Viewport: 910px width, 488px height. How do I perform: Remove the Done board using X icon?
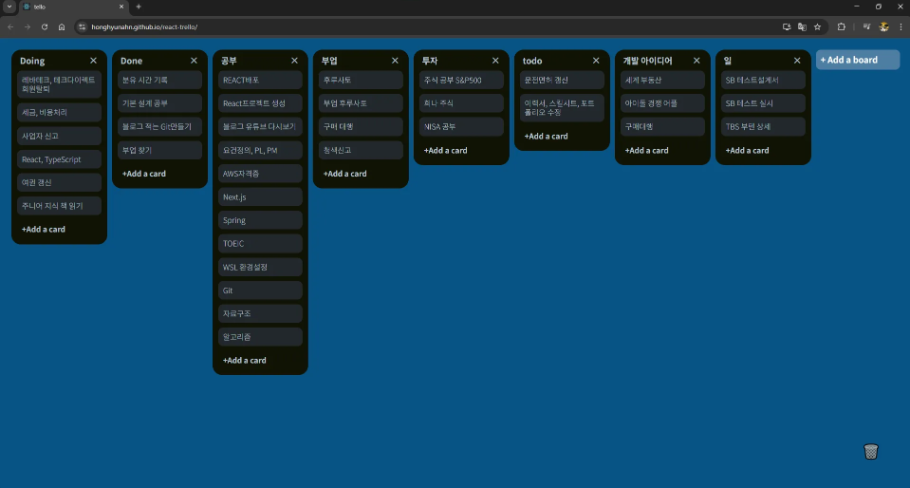[x=194, y=61]
